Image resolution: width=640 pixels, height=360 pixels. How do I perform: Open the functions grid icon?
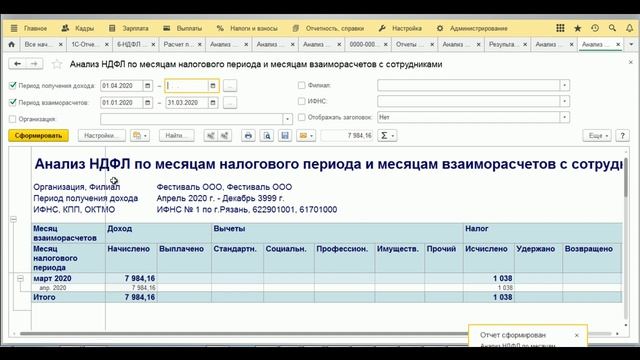560,28
